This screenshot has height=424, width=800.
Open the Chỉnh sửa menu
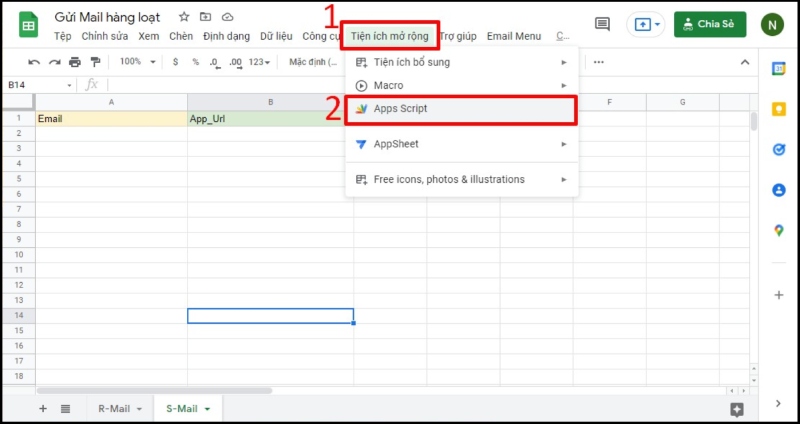tap(105, 36)
